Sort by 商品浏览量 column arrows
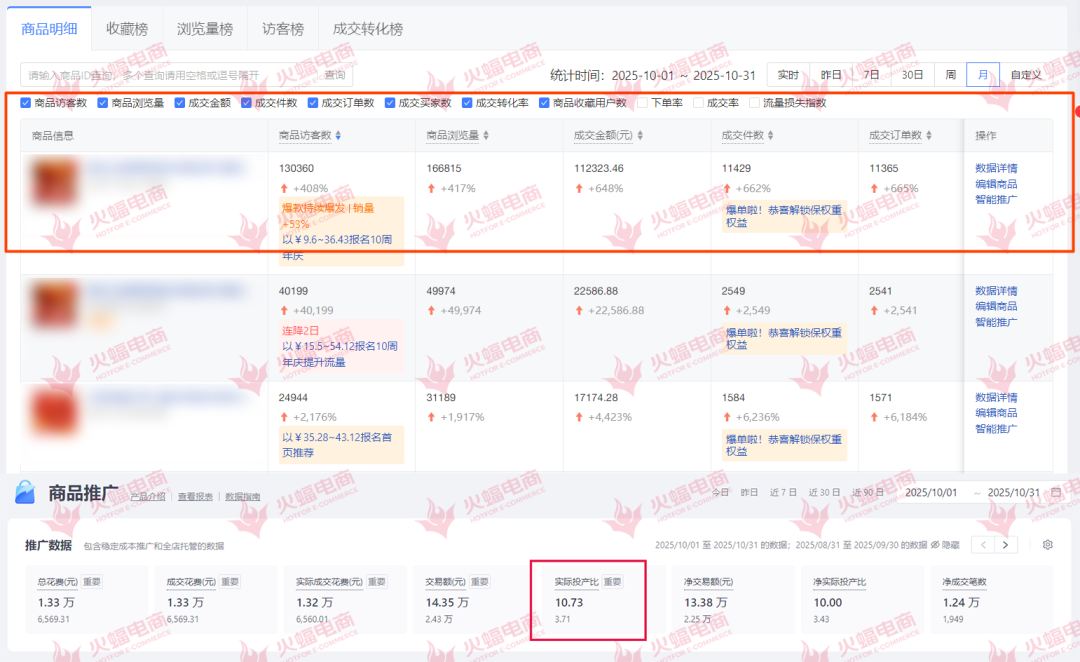Viewport: 1080px width, 662px height. pos(486,136)
